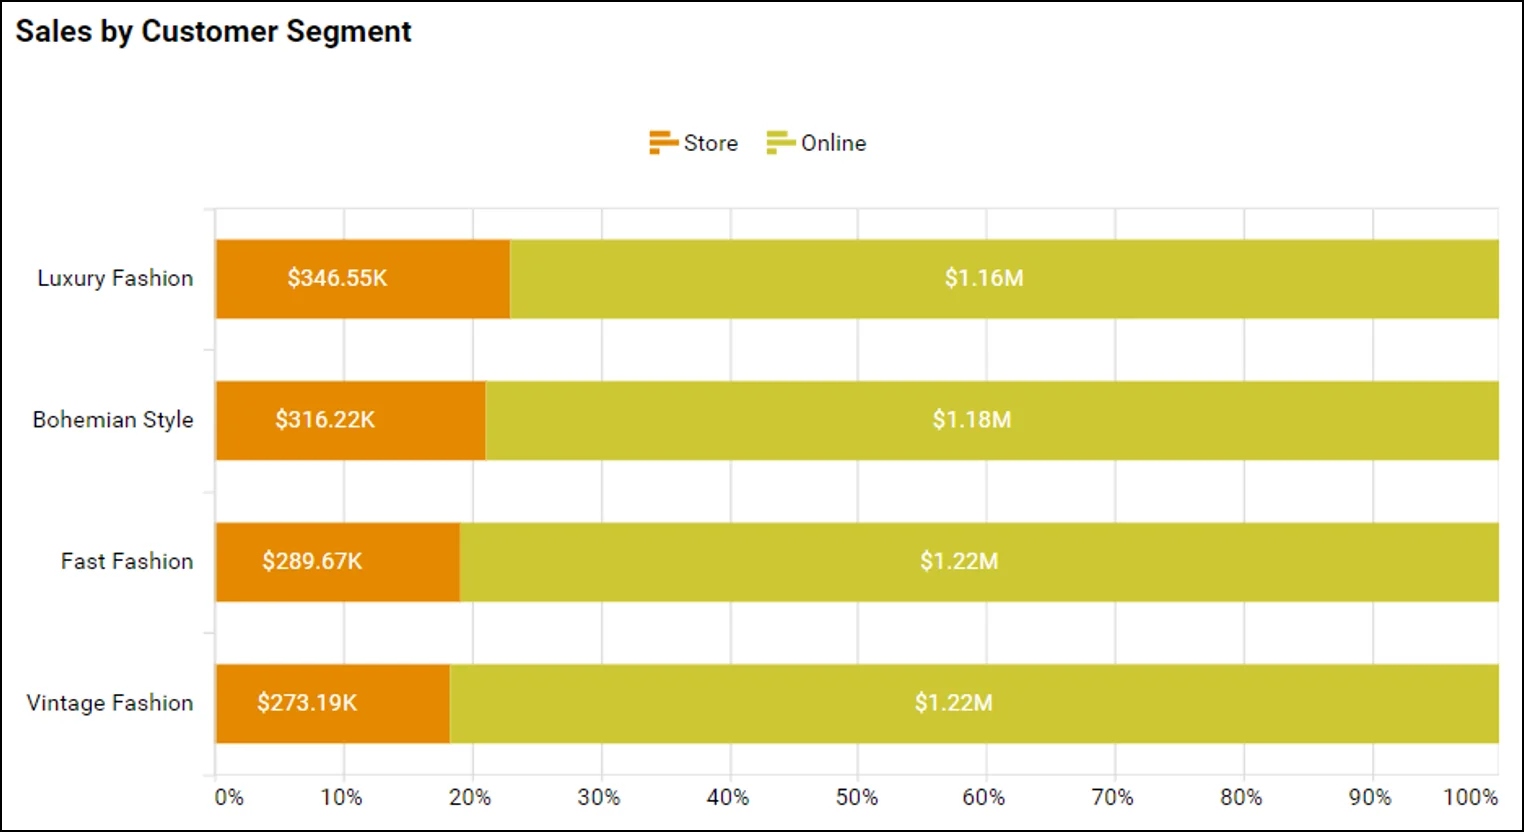This screenshot has height=832, width=1524.
Task: Click the Bohemian Style axis label
Action: 113,420
